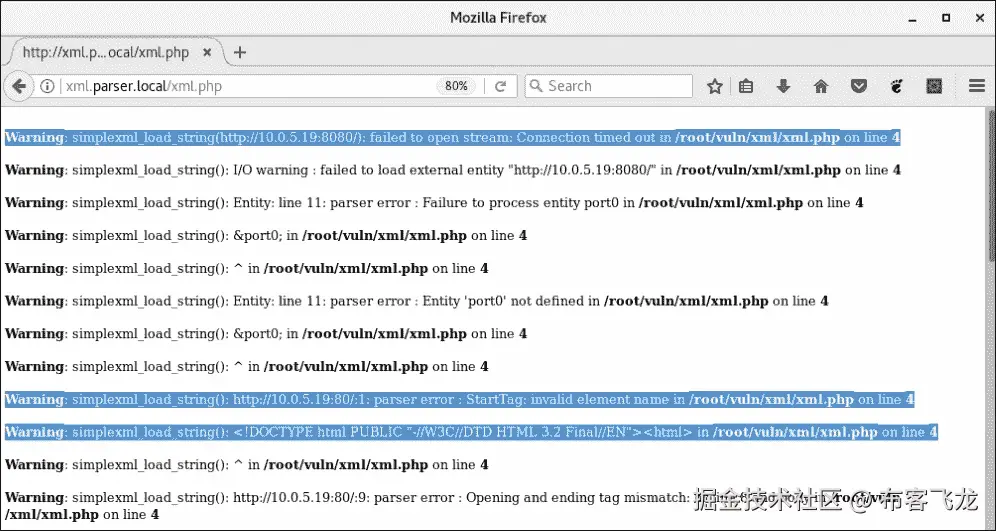
Task: Minimize the Firefox window
Action: point(913,18)
